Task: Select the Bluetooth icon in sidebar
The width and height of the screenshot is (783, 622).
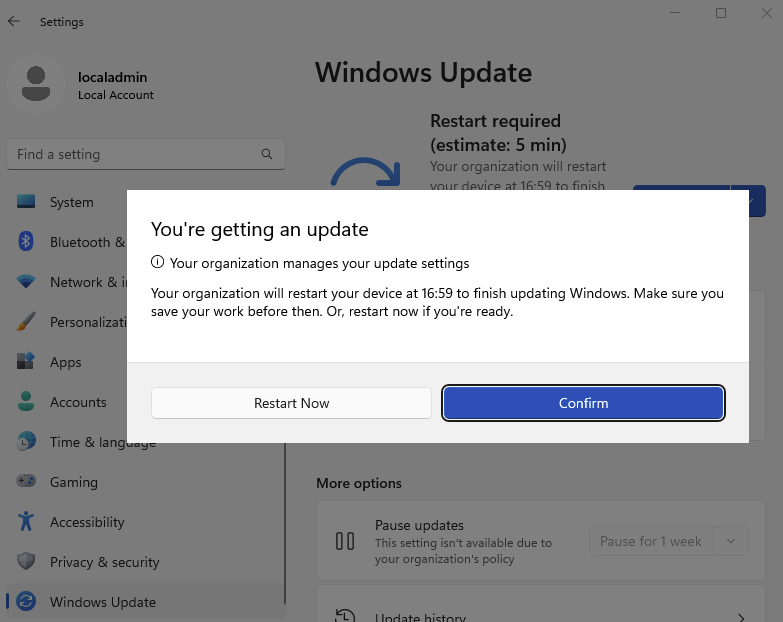Action: [x=26, y=242]
